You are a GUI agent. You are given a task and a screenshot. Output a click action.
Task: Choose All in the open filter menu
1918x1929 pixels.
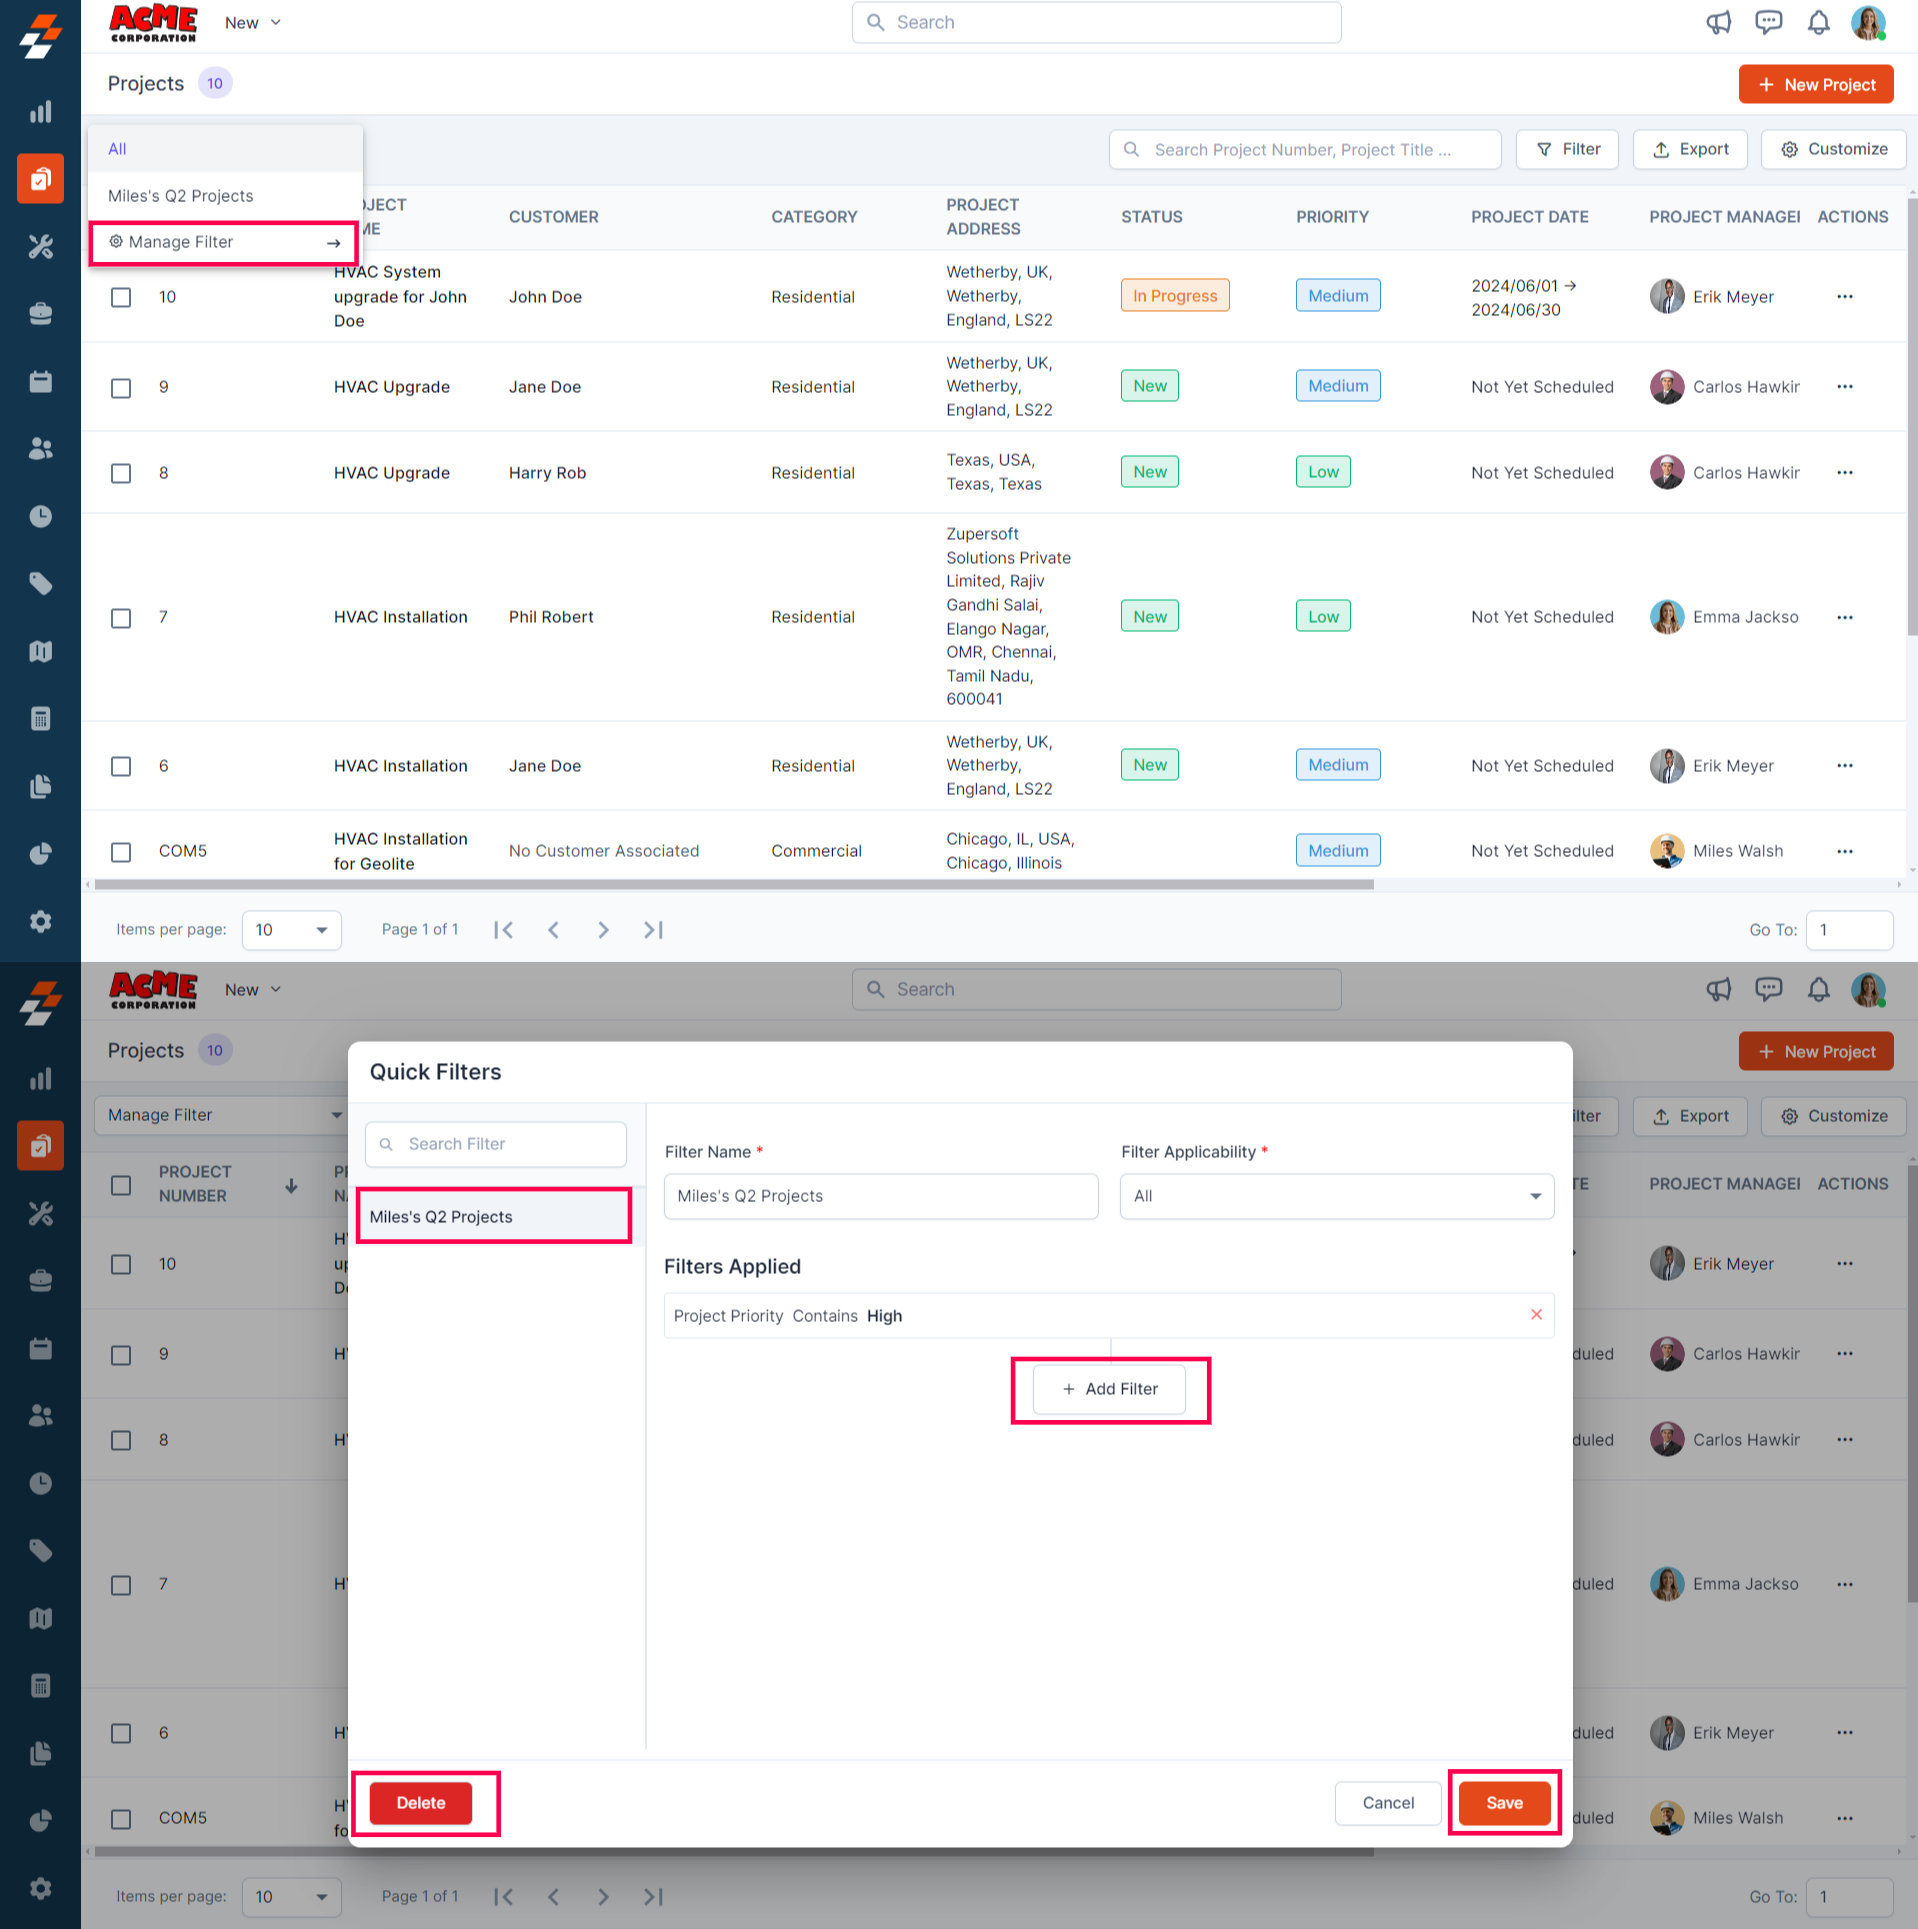coord(225,149)
